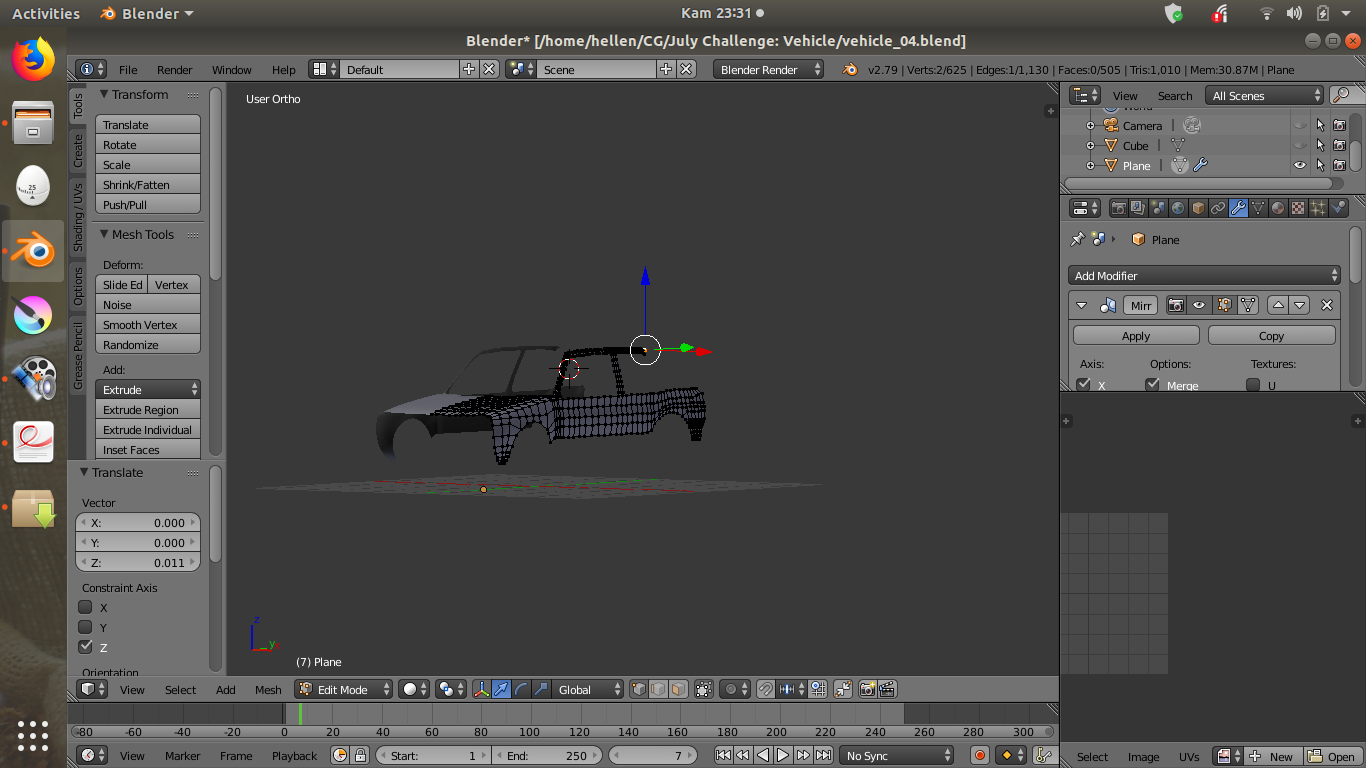The width and height of the screenshot is (1366, 768).
Task: Click the Extrude Region button
Action: click(148, 410)
